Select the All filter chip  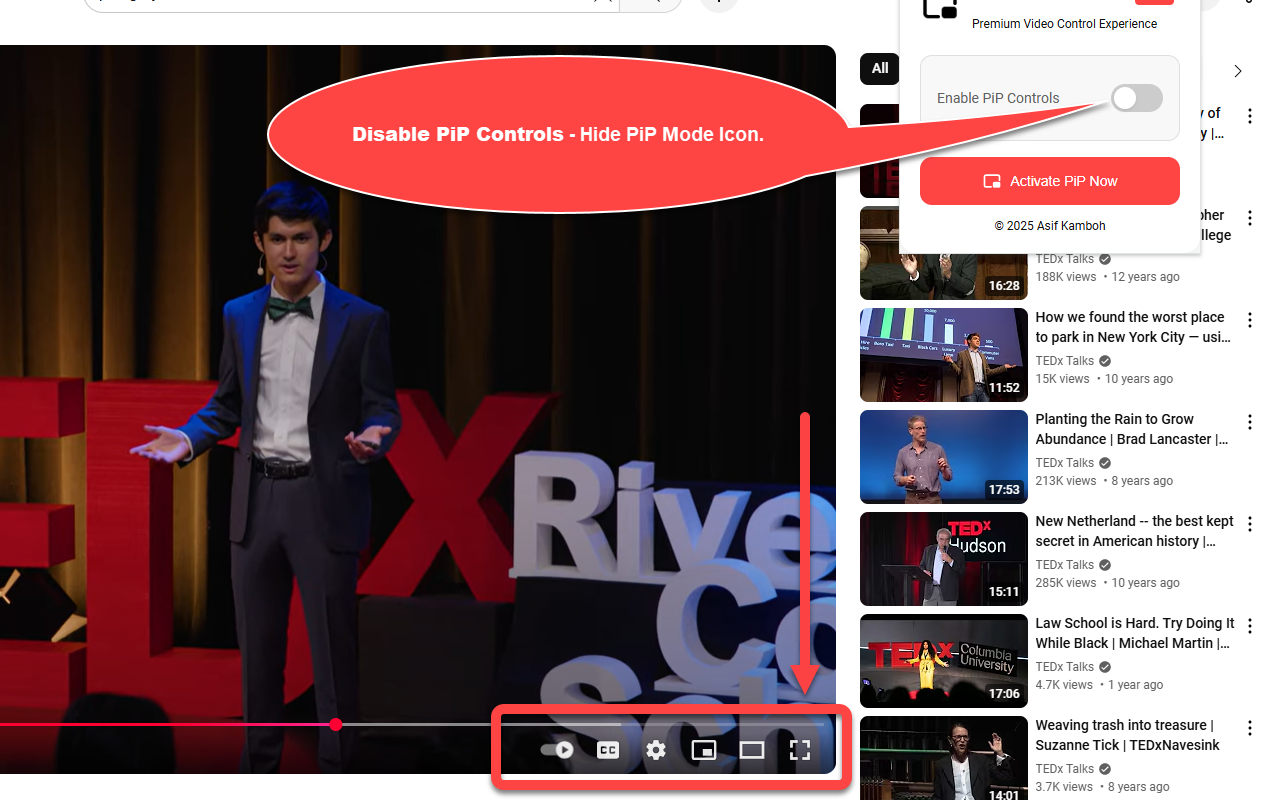coord(879,68)
